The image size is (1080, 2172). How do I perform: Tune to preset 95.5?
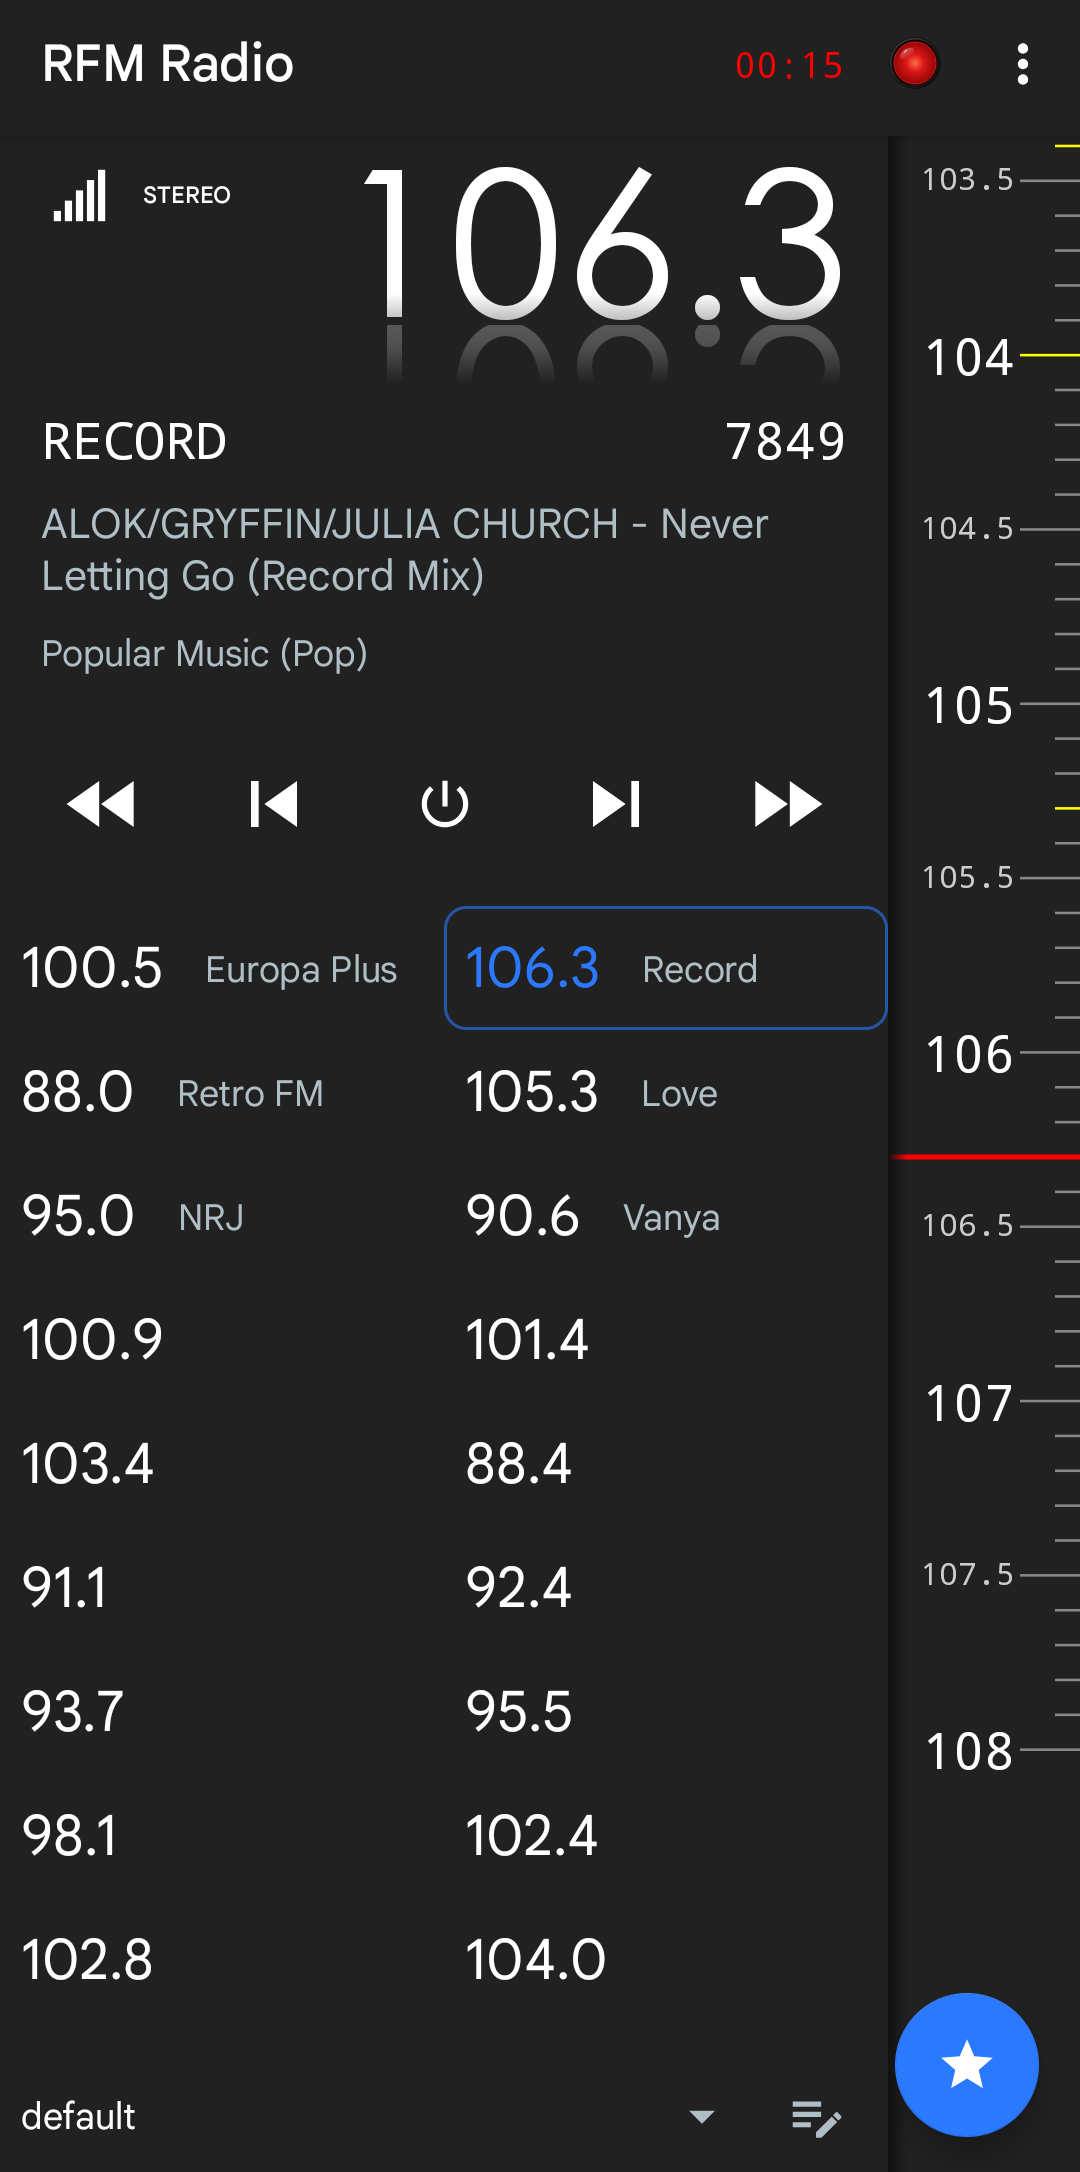(x=666, y=1712)
